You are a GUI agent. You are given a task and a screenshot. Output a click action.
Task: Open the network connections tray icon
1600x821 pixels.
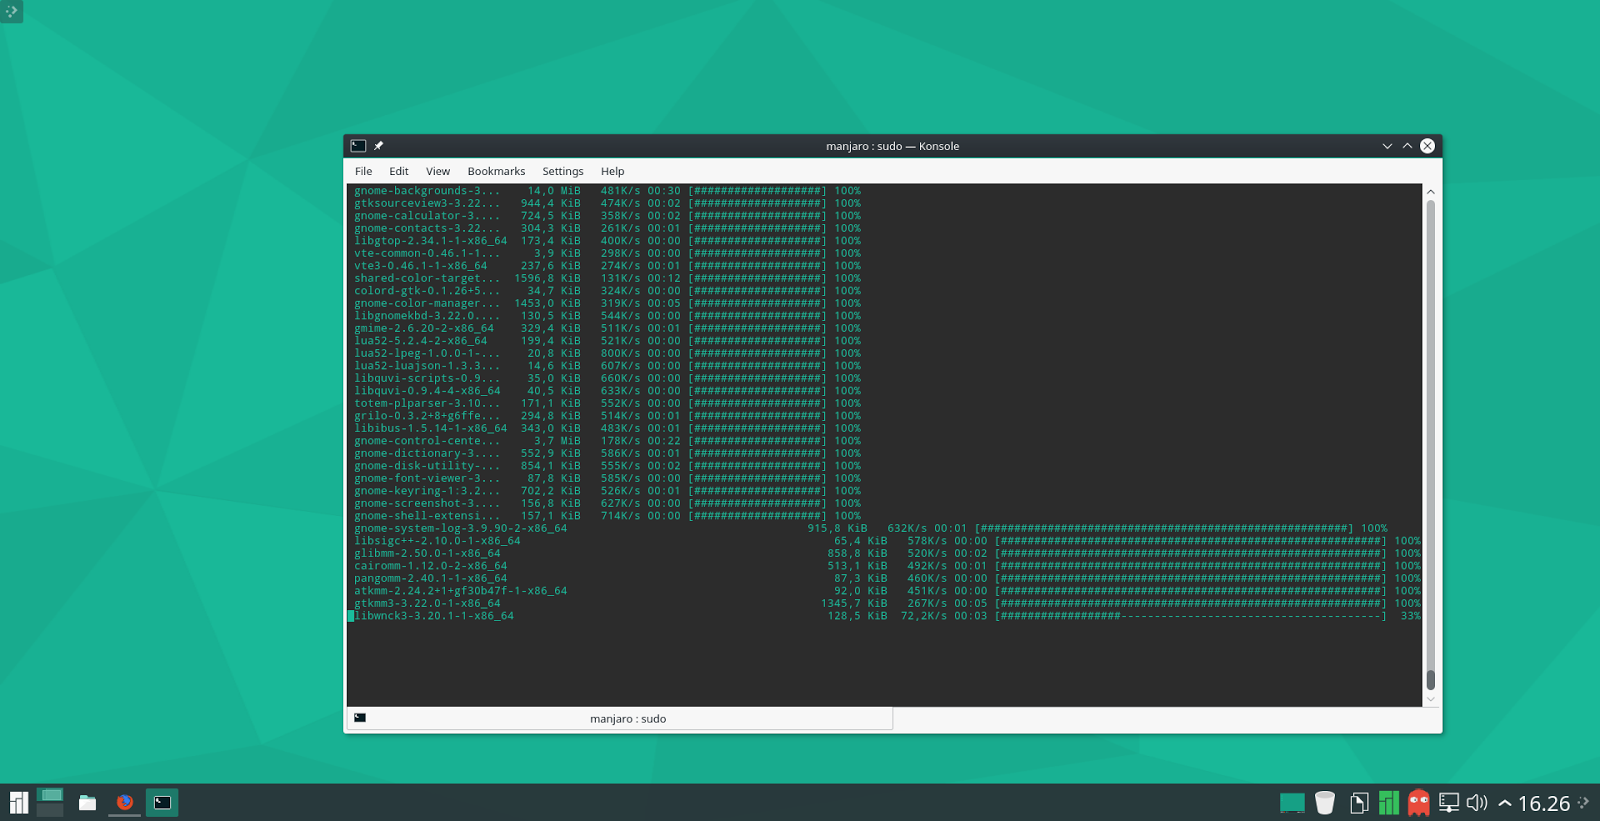[1449, 802]
